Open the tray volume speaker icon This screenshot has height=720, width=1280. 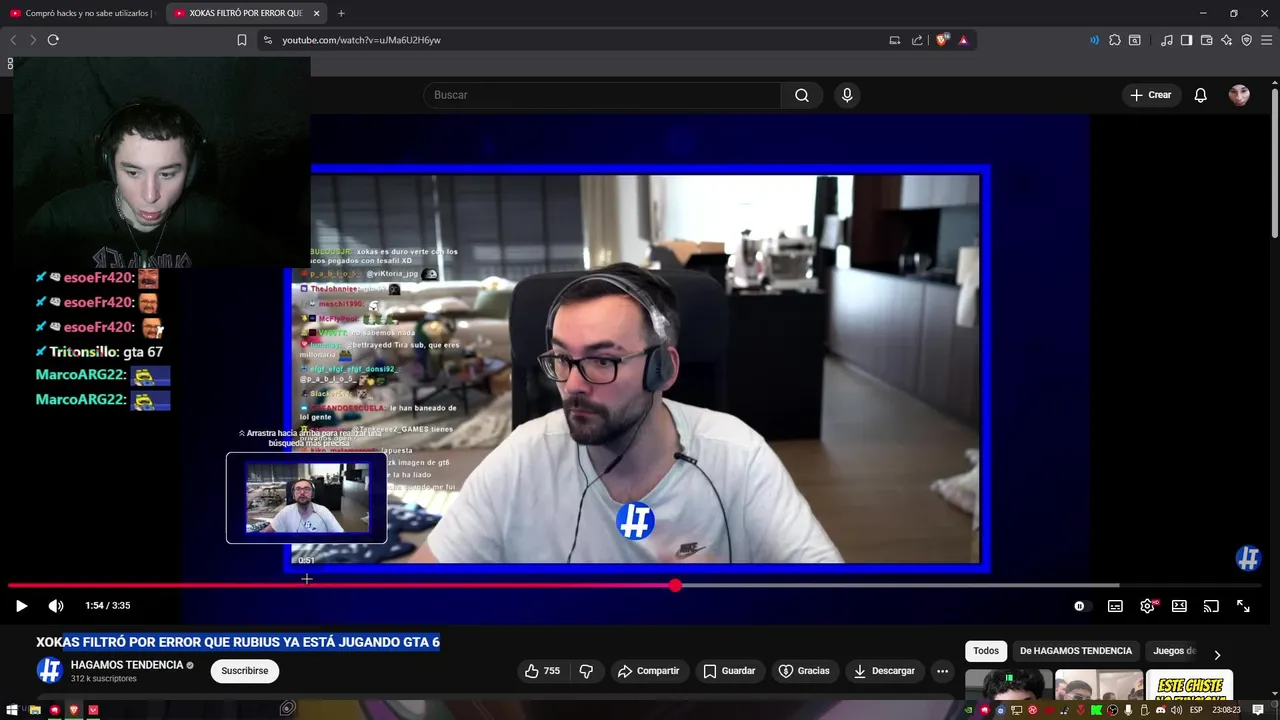coord(1177,710)
